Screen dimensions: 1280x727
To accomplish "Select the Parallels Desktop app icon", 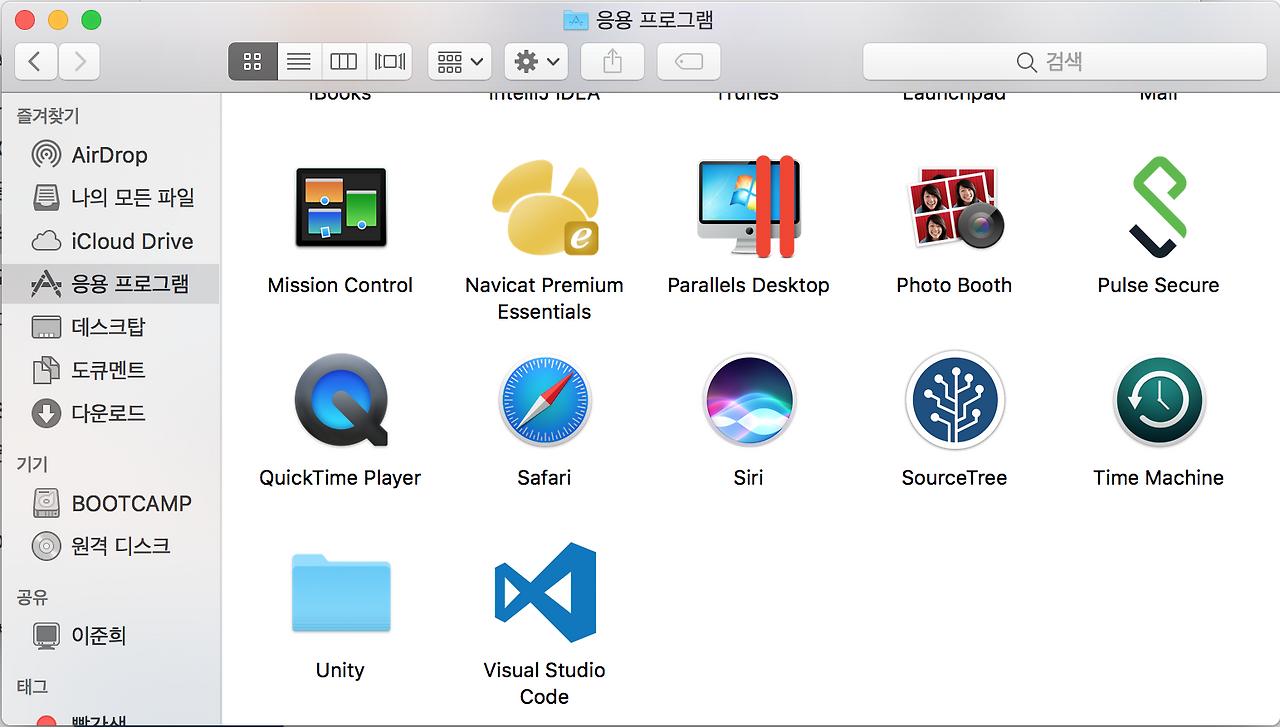I will coord(748,207).
